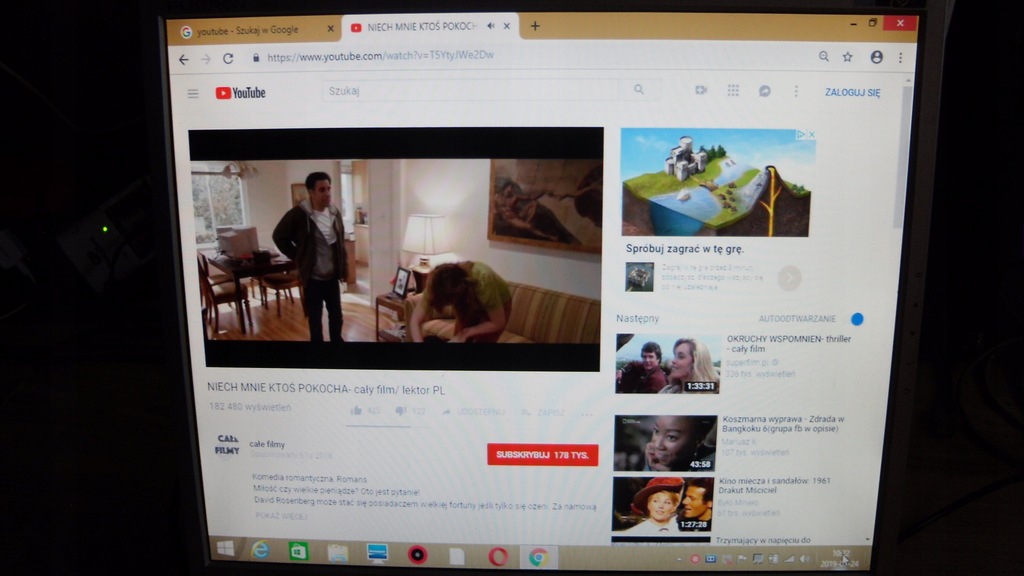Close the YouTube video tab
Viewport: 1024px width, 576px height.
[507, 26]
